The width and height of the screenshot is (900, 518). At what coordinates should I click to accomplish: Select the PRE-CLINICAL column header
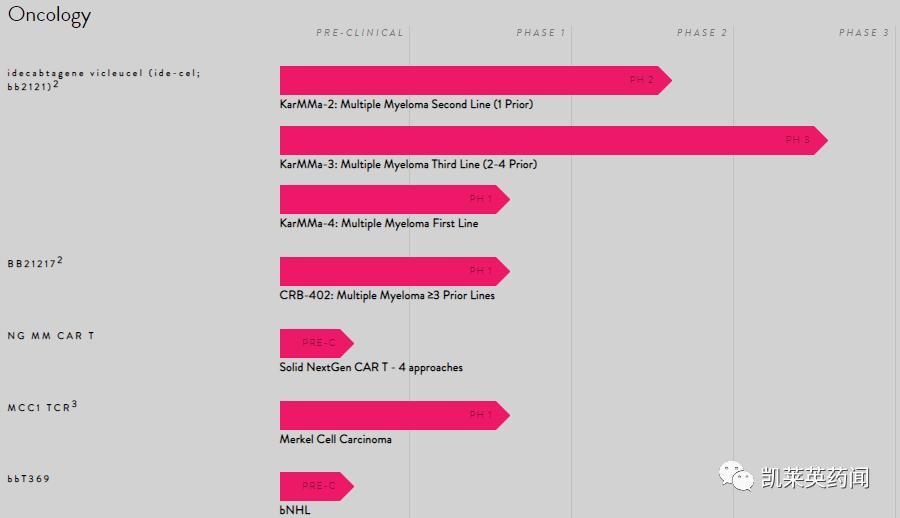pos(360,33)
